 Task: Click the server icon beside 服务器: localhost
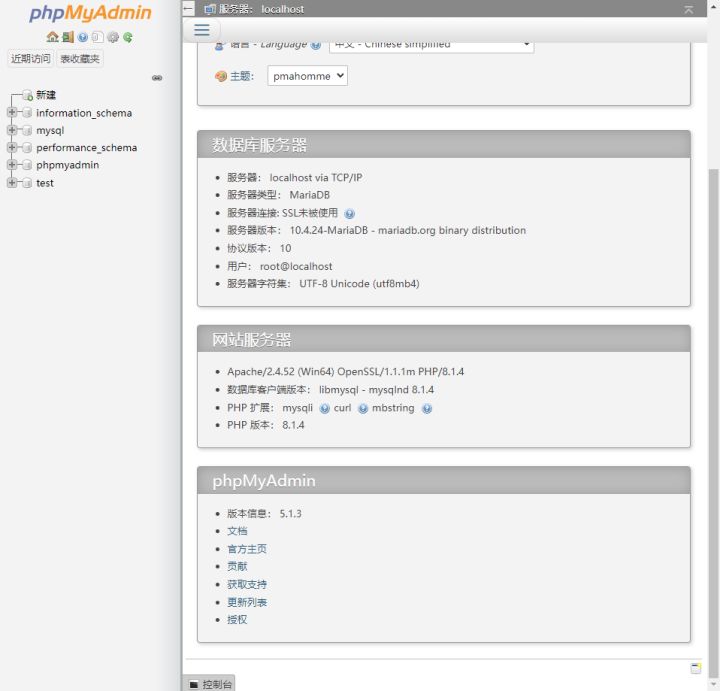click(x=210, y=9)
